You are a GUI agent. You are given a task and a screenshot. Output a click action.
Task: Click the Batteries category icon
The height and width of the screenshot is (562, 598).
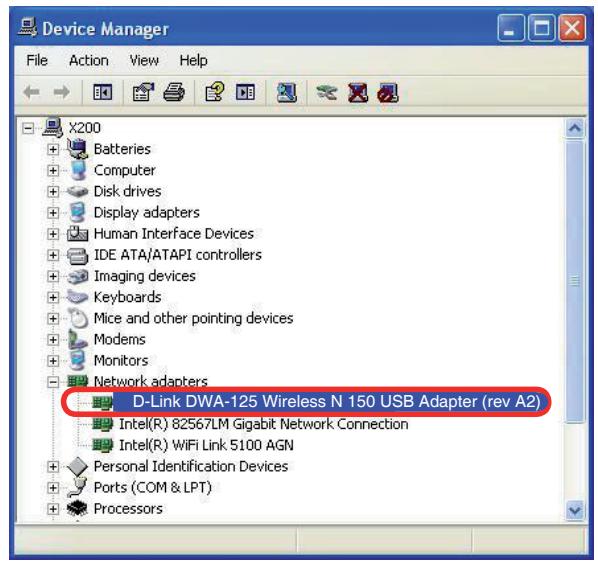77,149
